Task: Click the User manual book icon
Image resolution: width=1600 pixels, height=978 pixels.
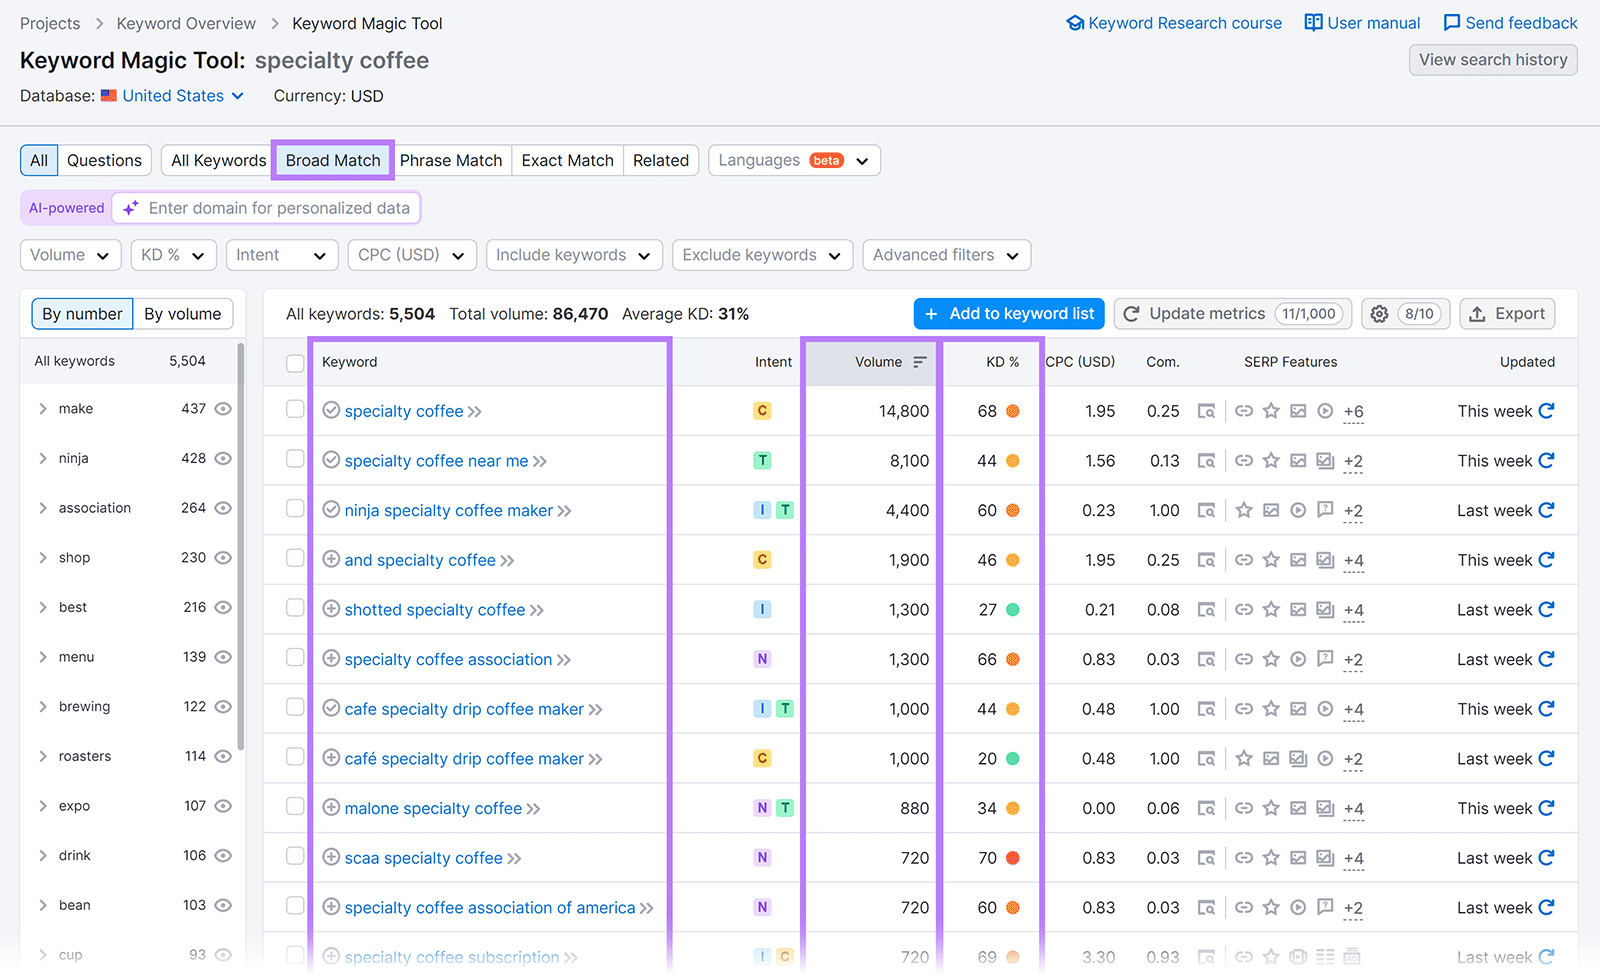Action: tap(1312, 22)
